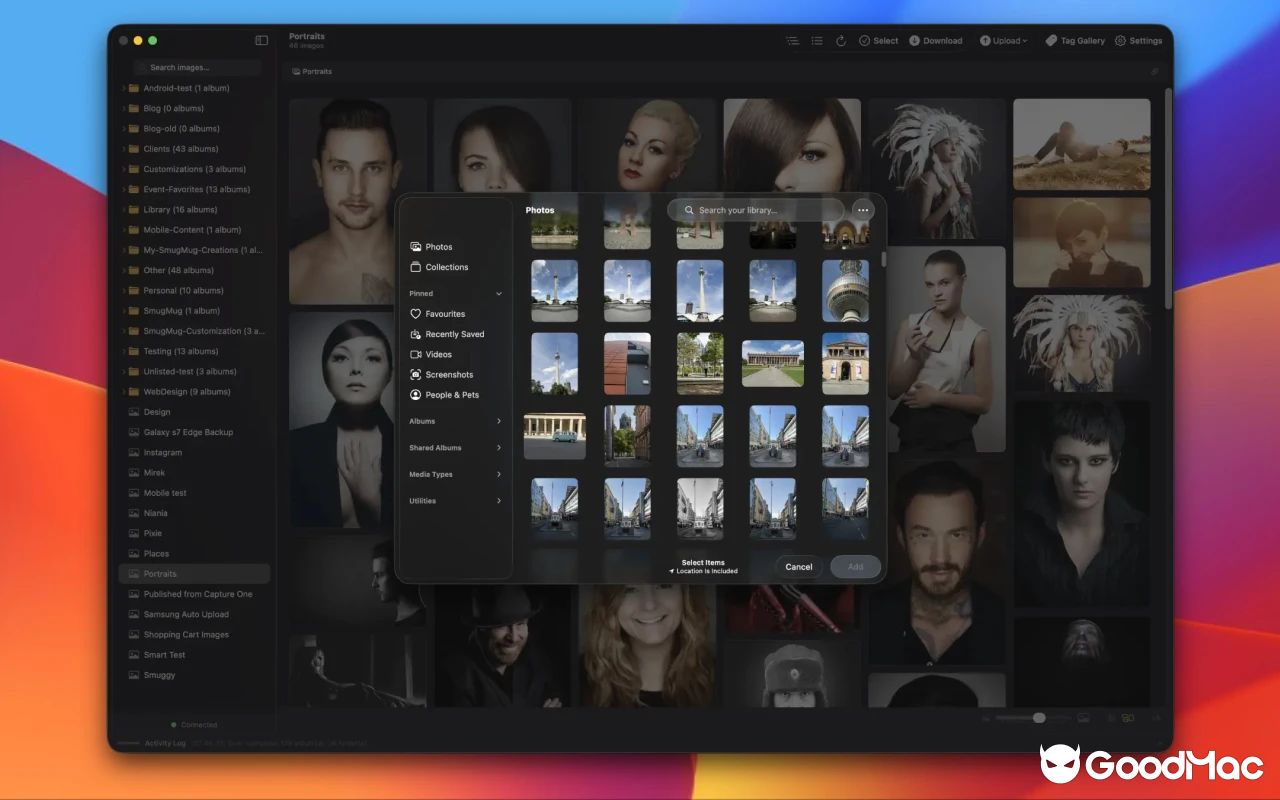Open the Tag Gallery tool
1280x800 pixels.
[1075, 40]
